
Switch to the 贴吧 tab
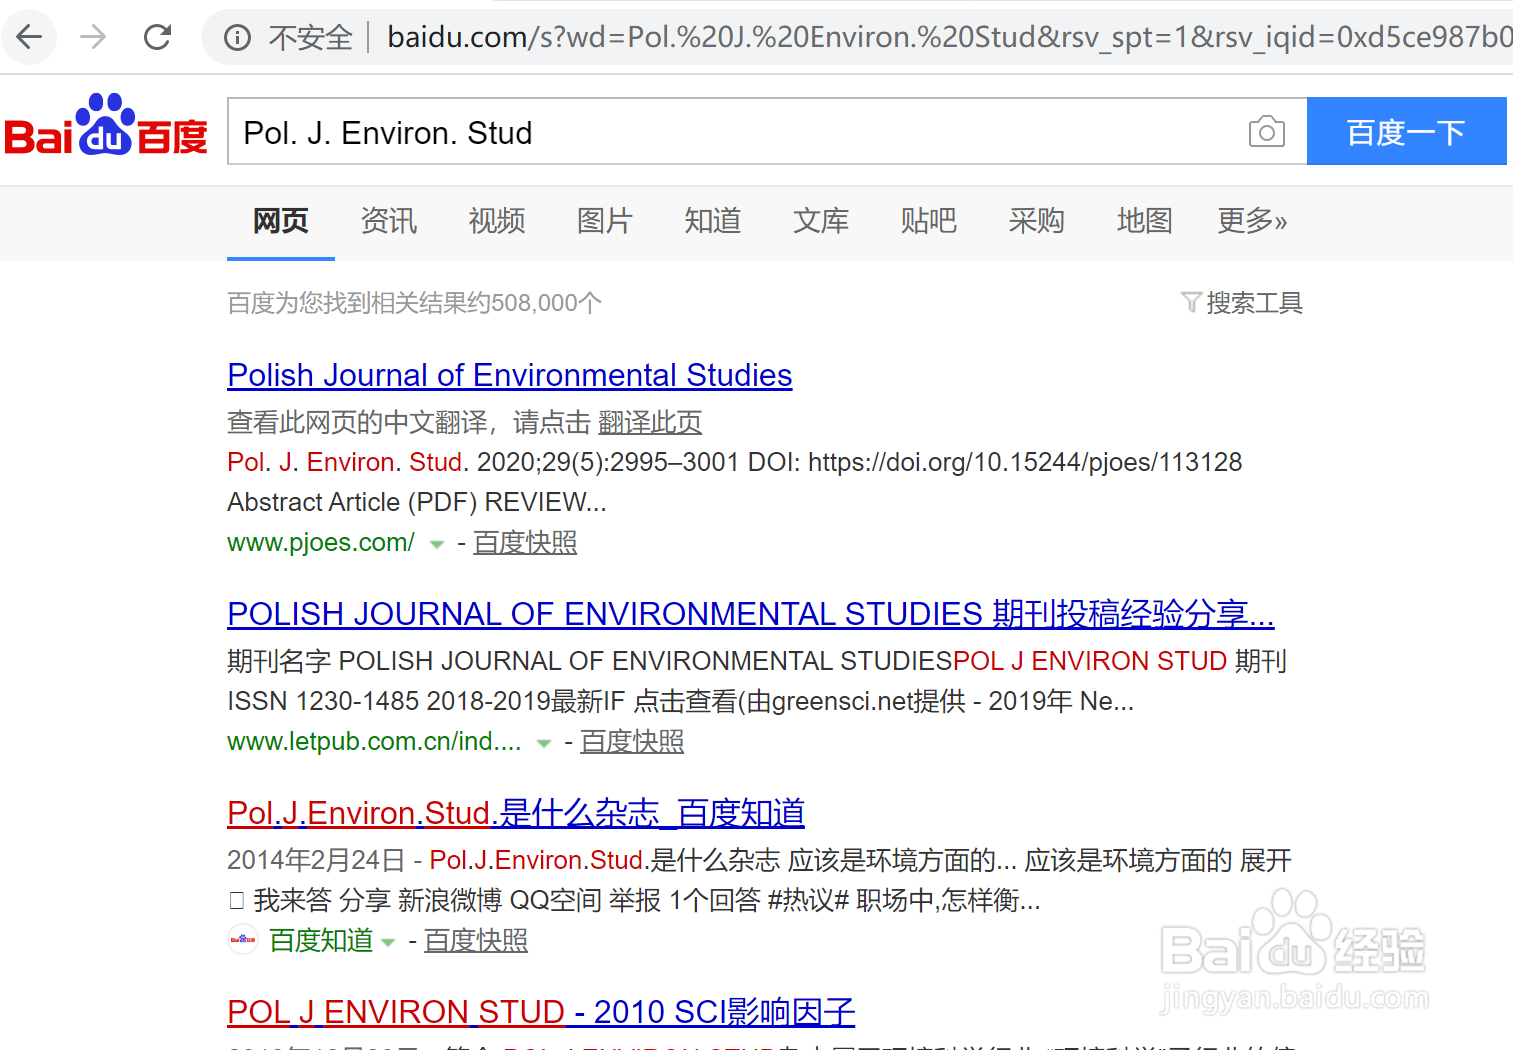[929, 221]
